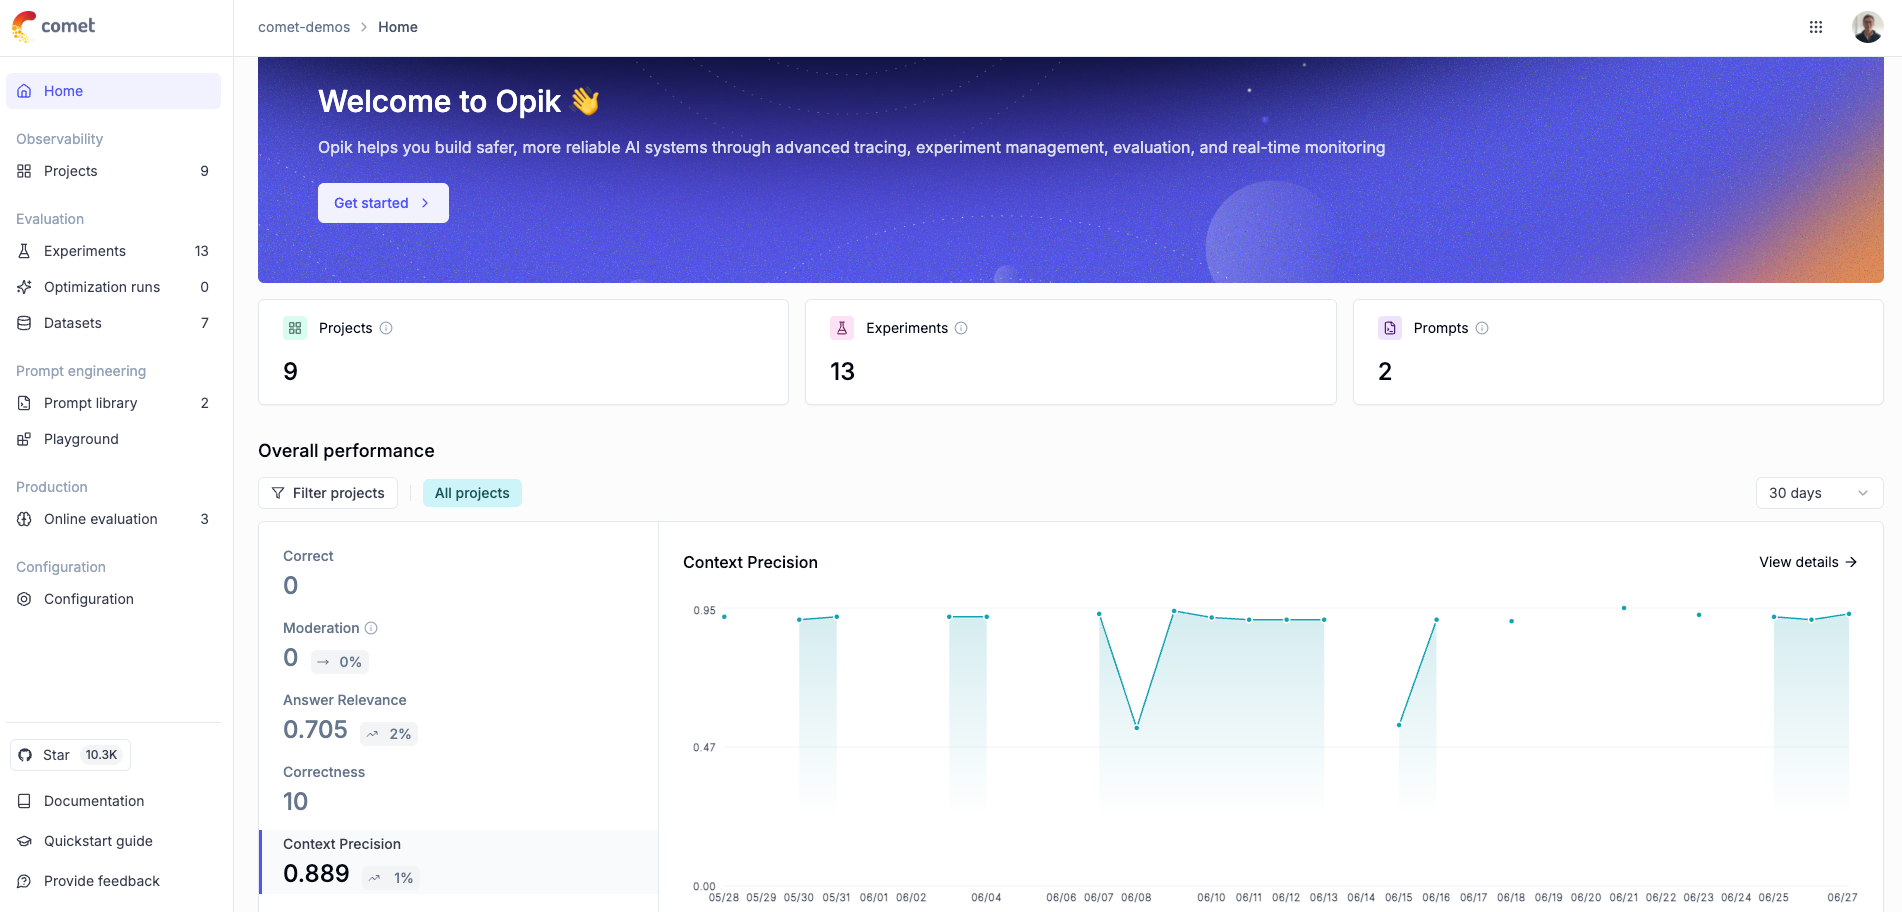Screen dimensions: 1902x912
Task: Click the Filter projects funnel icon
Action: (x=278, y=493)
